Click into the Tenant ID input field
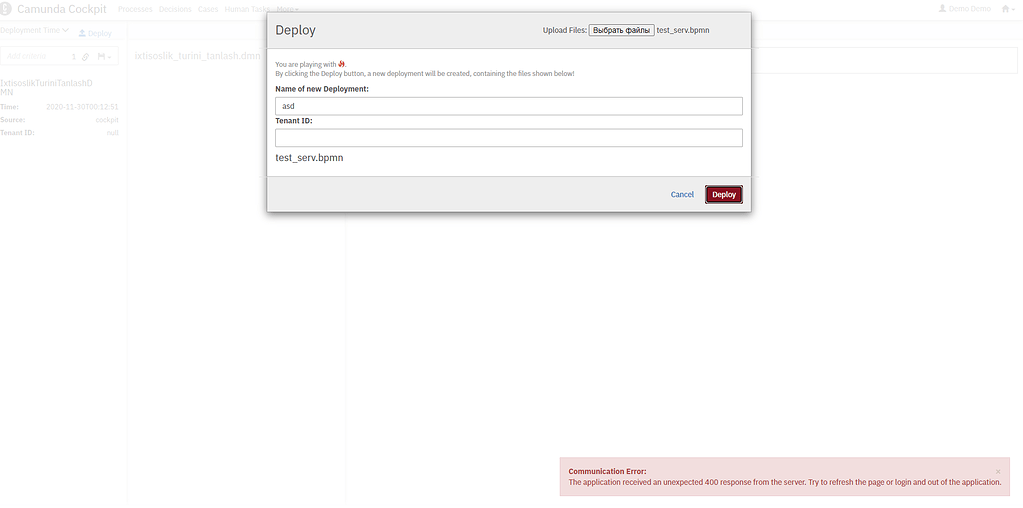The image size is (1023, 508). pos(508,138)
